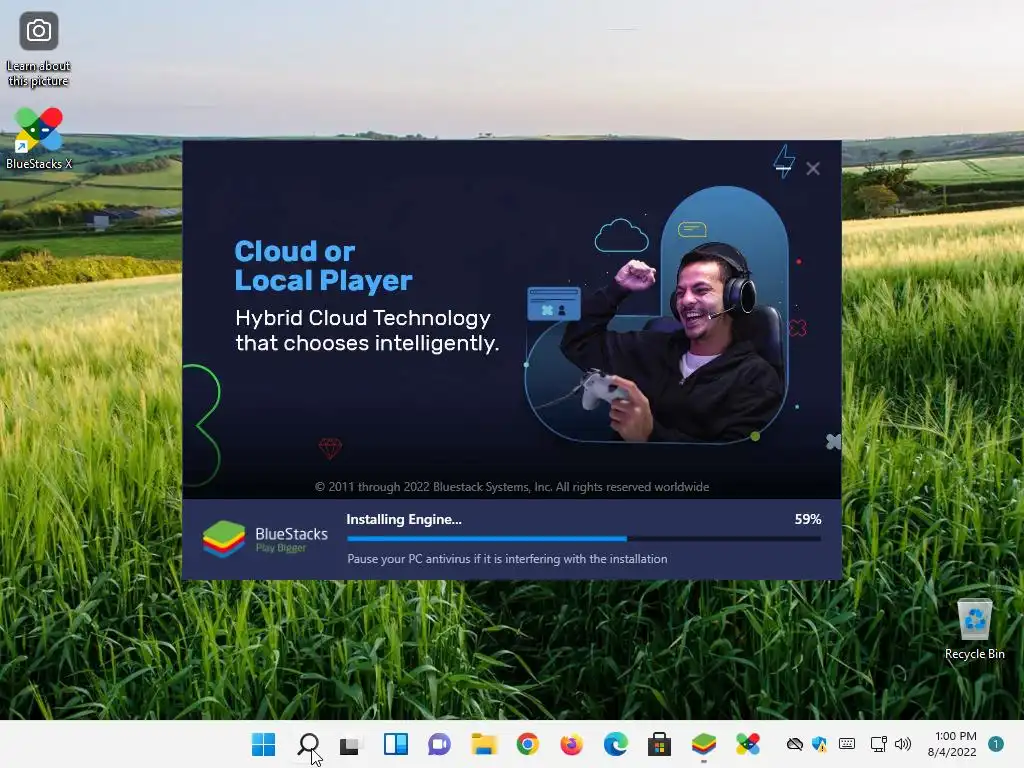Image resolution: width=1024 pixels, height=768 pixels.
Task: Open BlueStacks X desktop shortcut
Action: click(39, 138)
